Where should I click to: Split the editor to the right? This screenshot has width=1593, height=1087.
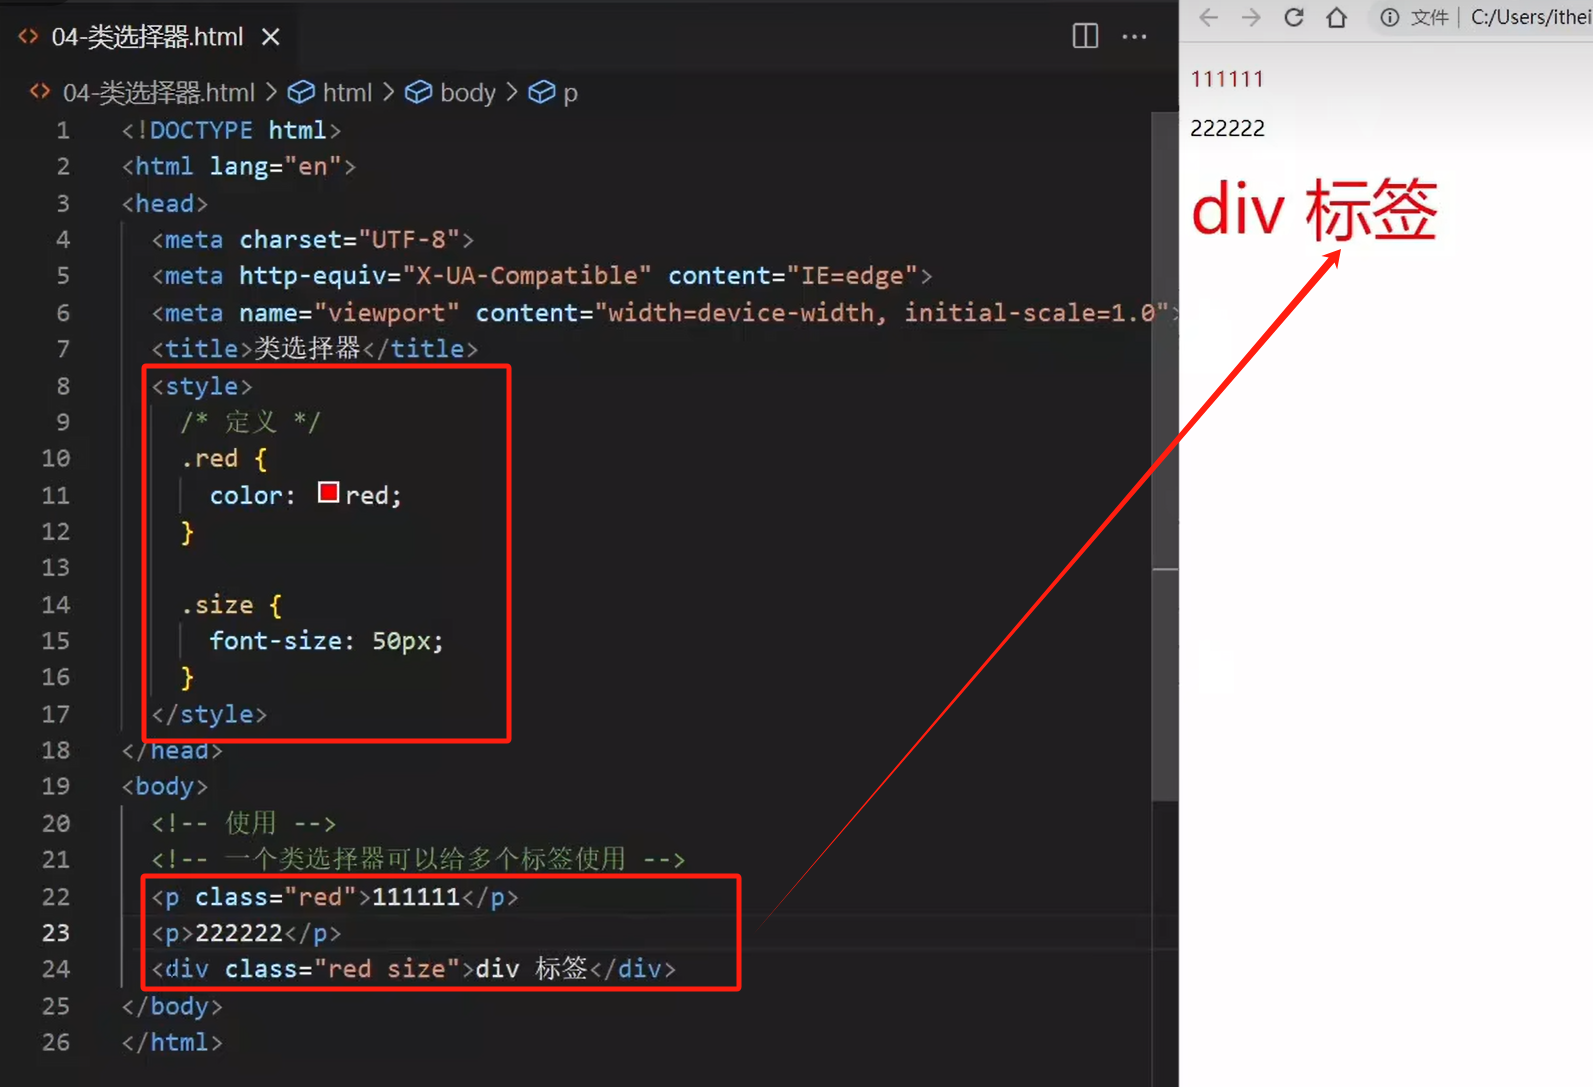(1085, 36)
